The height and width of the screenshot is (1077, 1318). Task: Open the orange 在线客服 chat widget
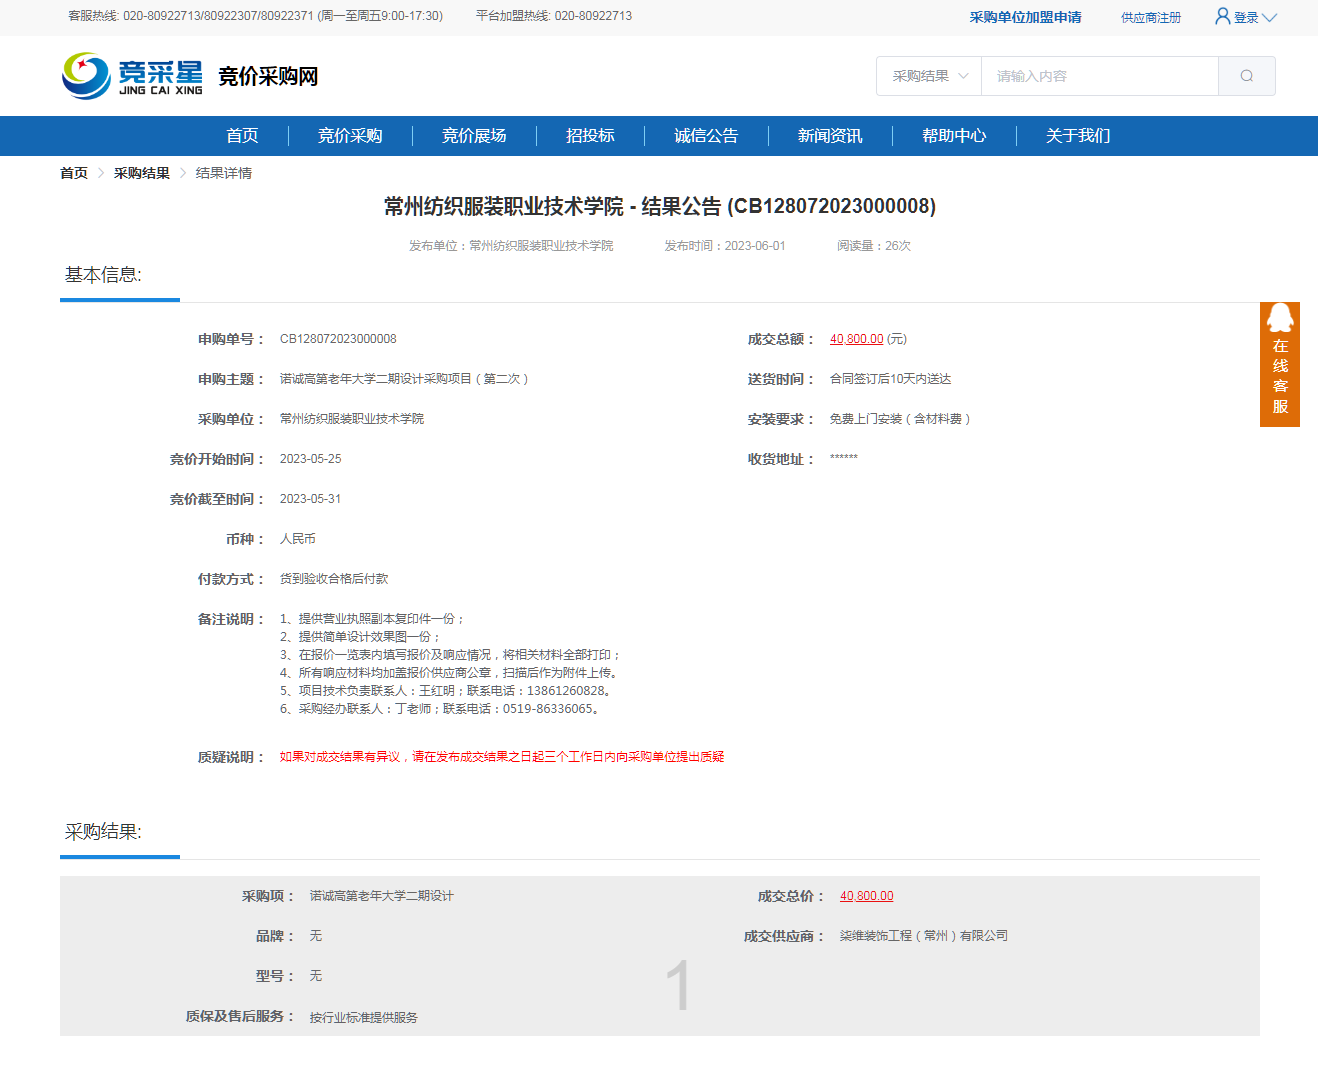coord(1279,365)
